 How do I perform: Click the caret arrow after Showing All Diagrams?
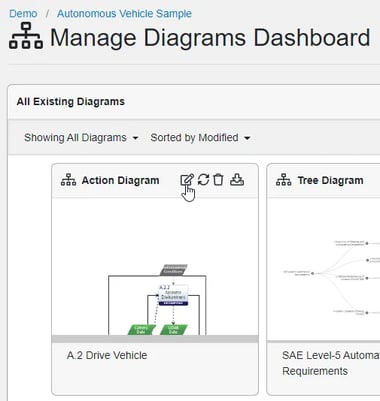click(x=135, y=138)
